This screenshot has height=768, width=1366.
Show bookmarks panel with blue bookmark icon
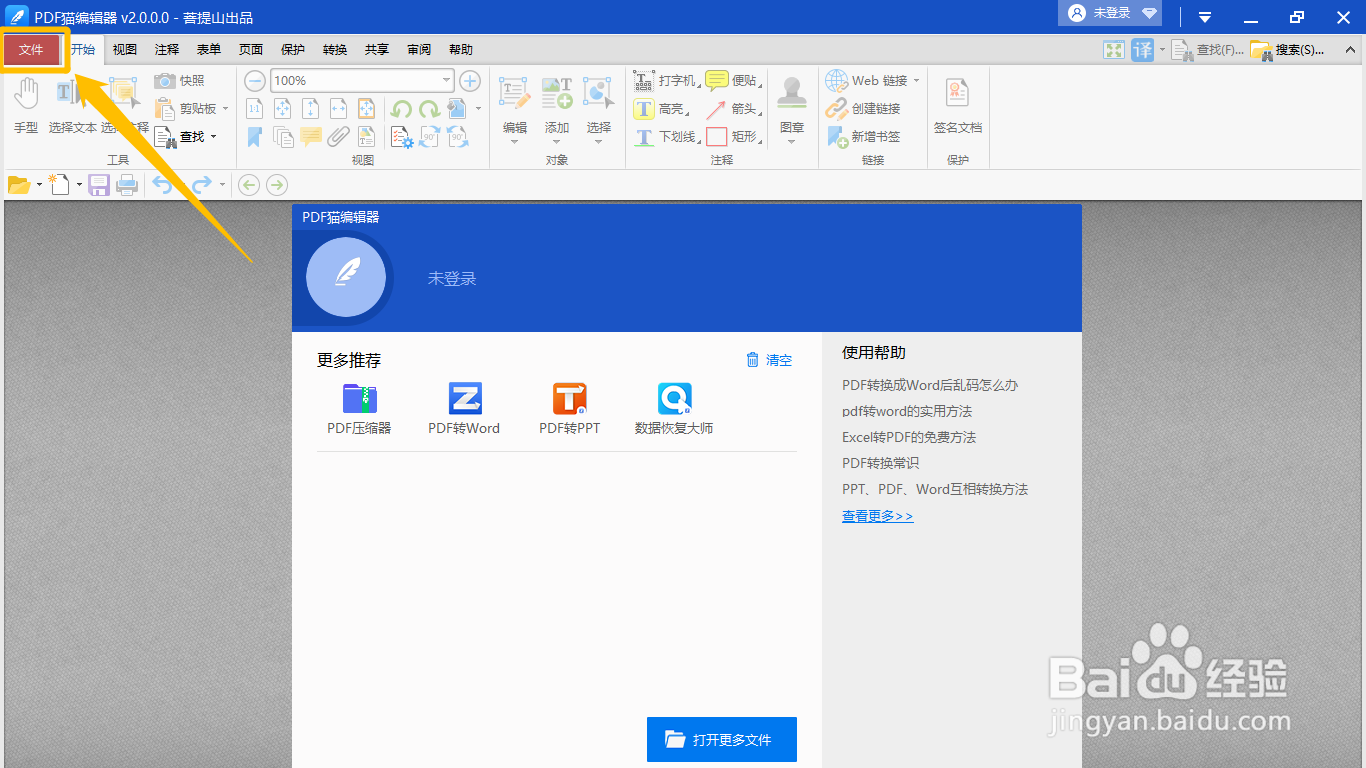tap(255, 136)
